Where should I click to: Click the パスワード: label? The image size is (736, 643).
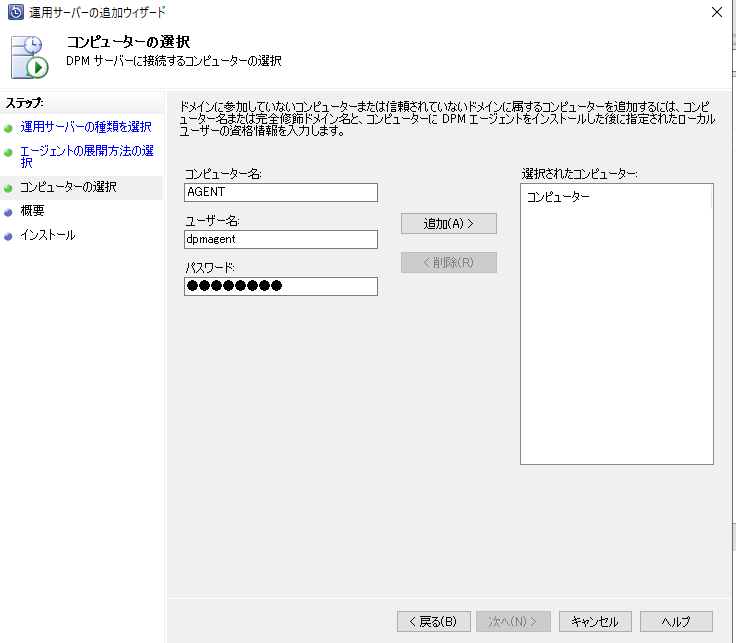coord(210,268)
